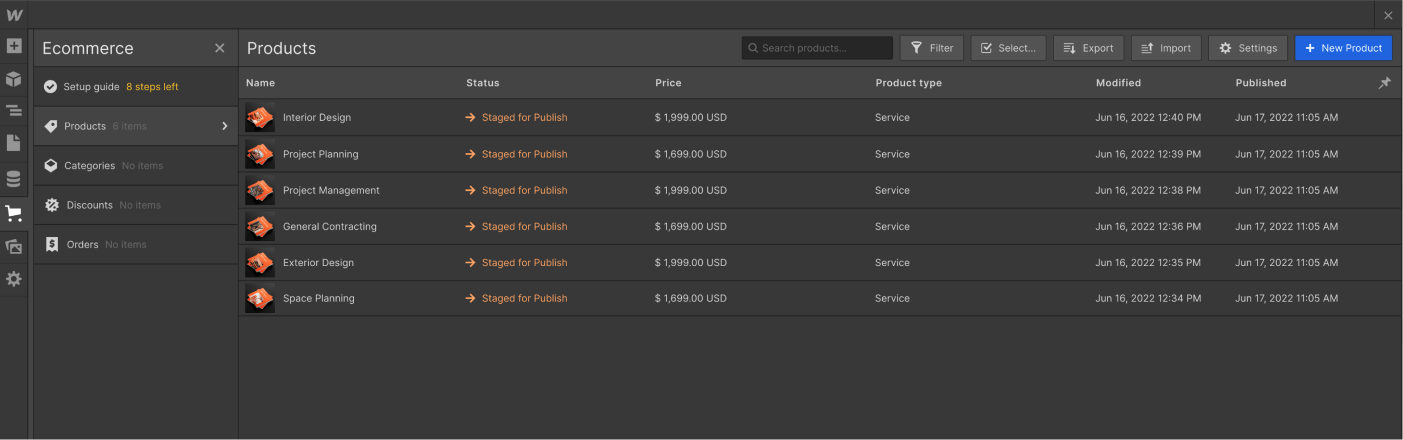Click the Webflow logo icon
The image size is (1403, 440).
(14, 15)
